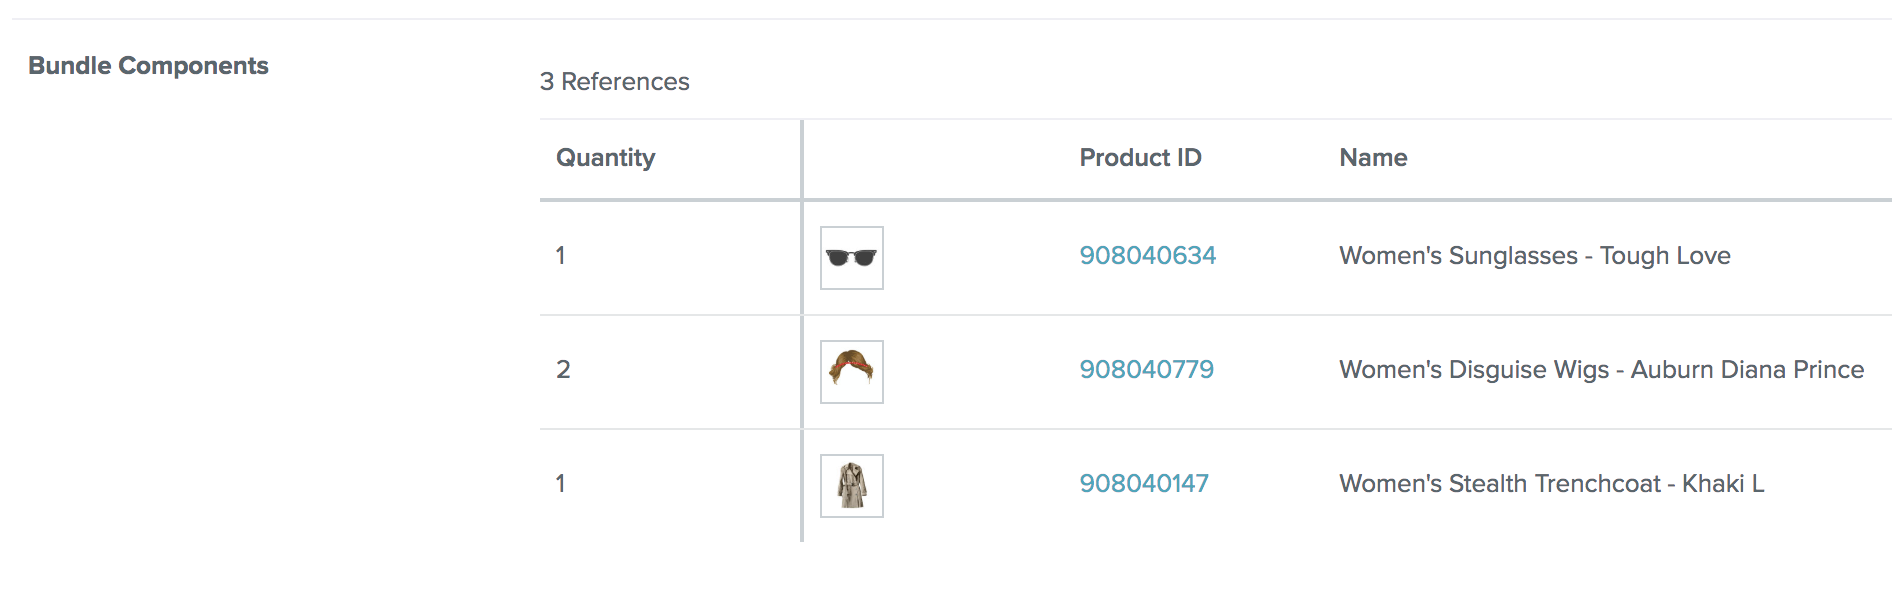Click the Quantity column header

605,158
